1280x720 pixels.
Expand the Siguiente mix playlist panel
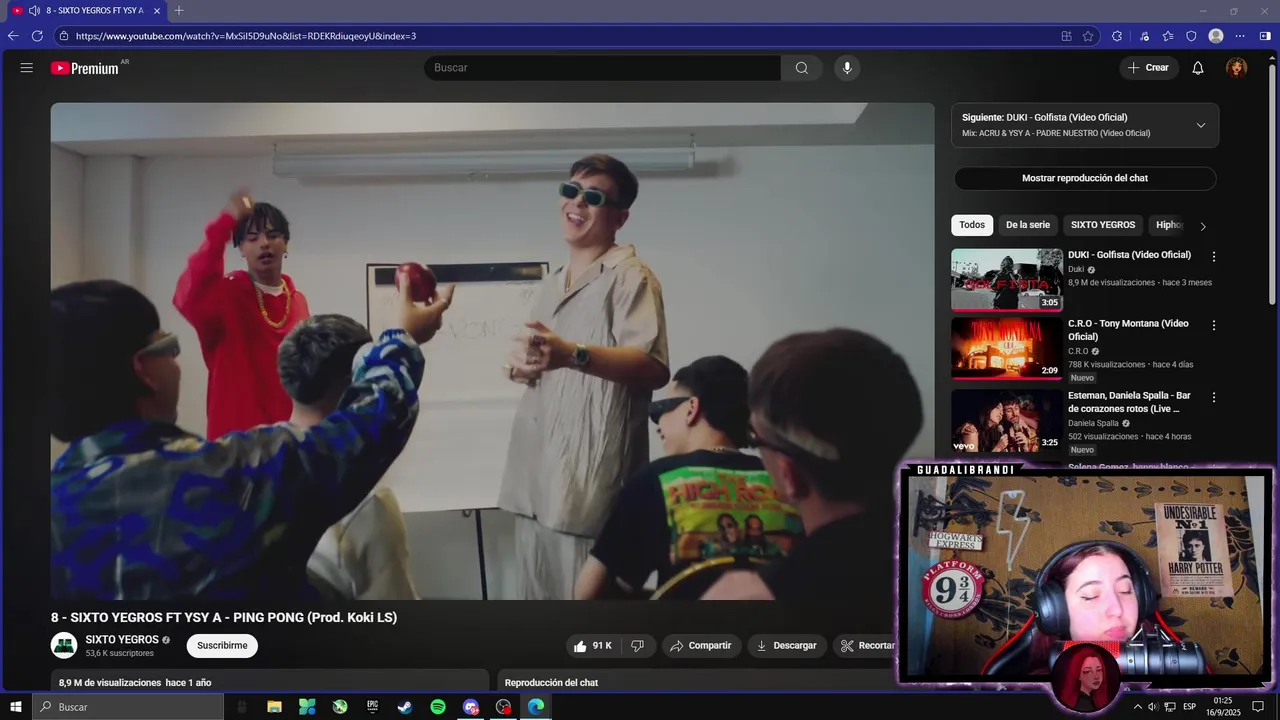[x=1201, y=125]
